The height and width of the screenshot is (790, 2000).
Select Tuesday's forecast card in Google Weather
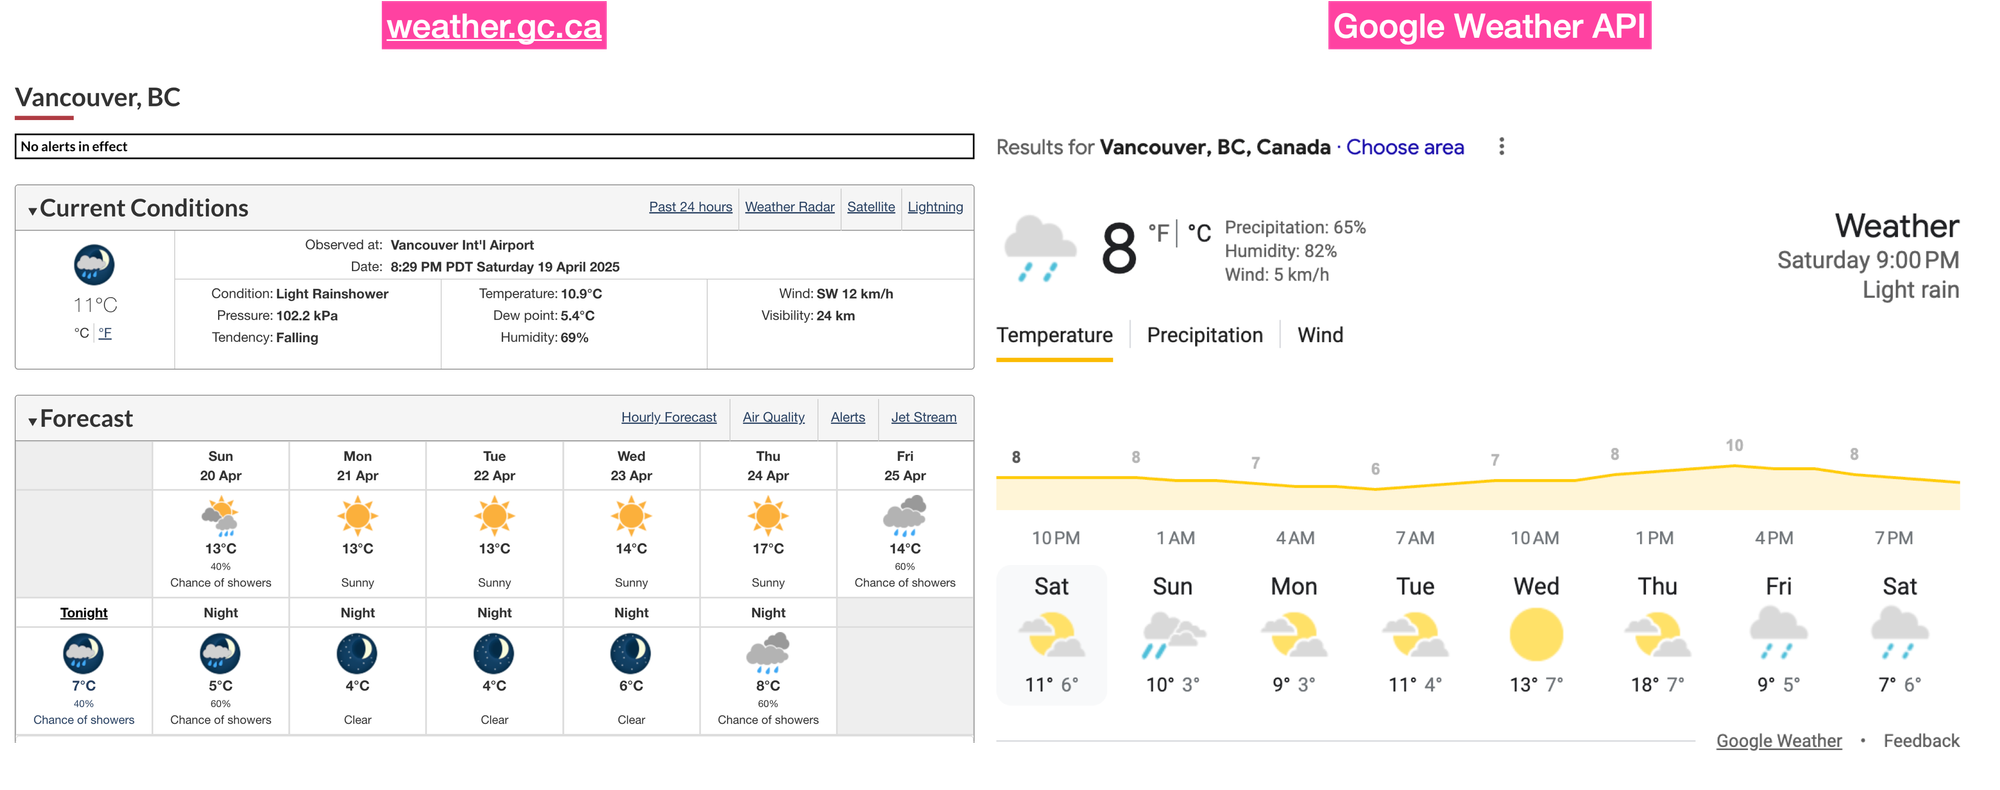(x=1415, y=635)
